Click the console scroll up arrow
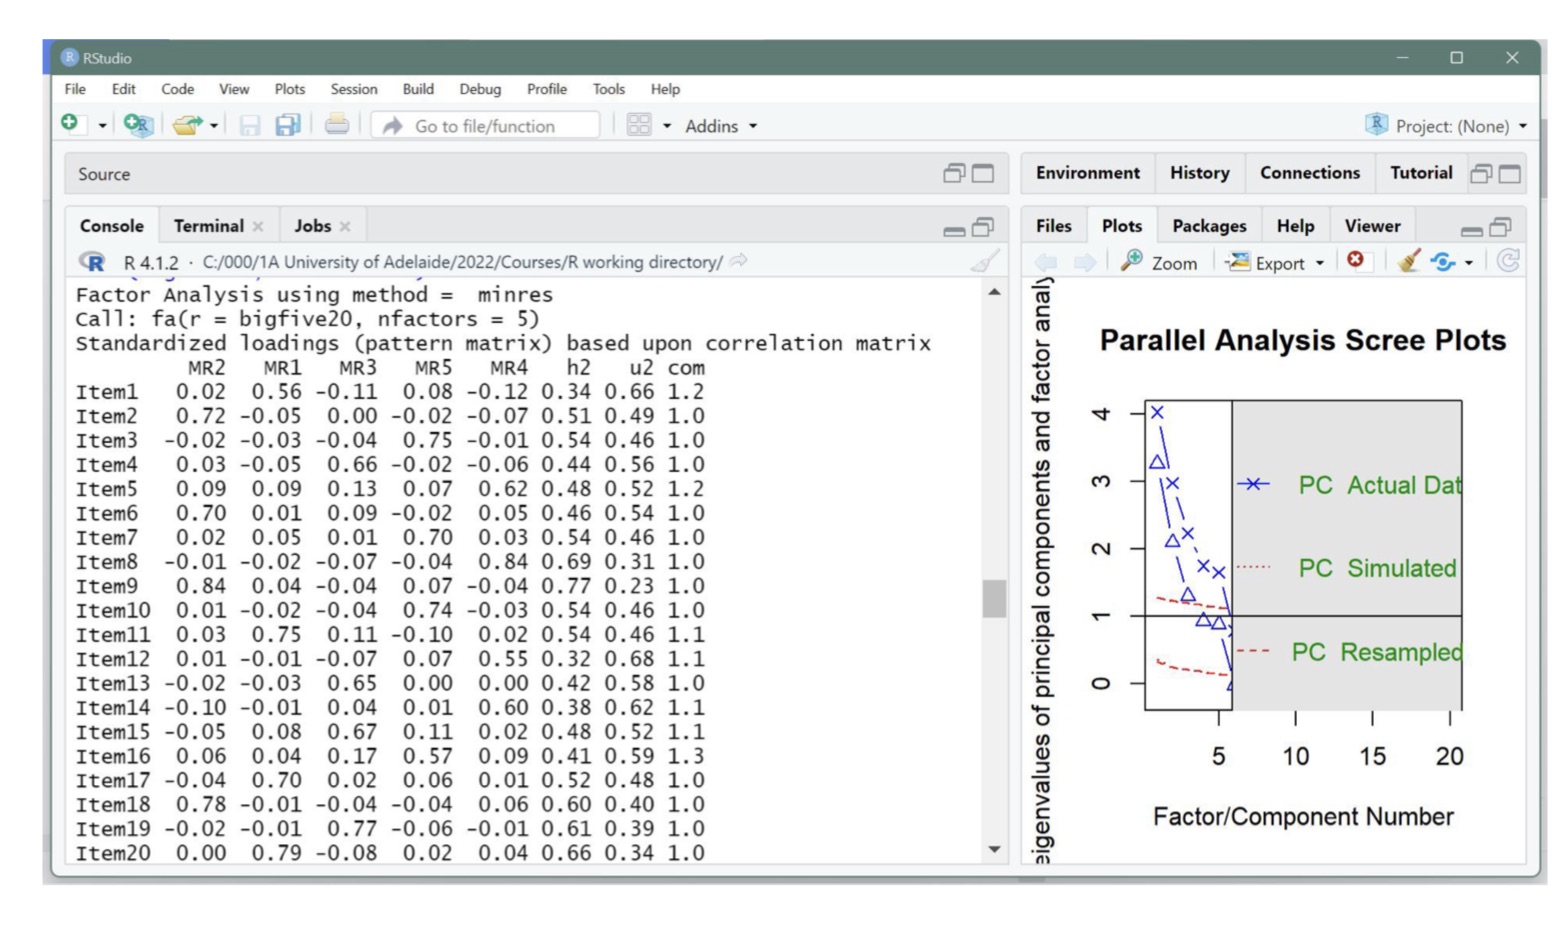This screenshot has width=1568, height=949. pos(994,292)
